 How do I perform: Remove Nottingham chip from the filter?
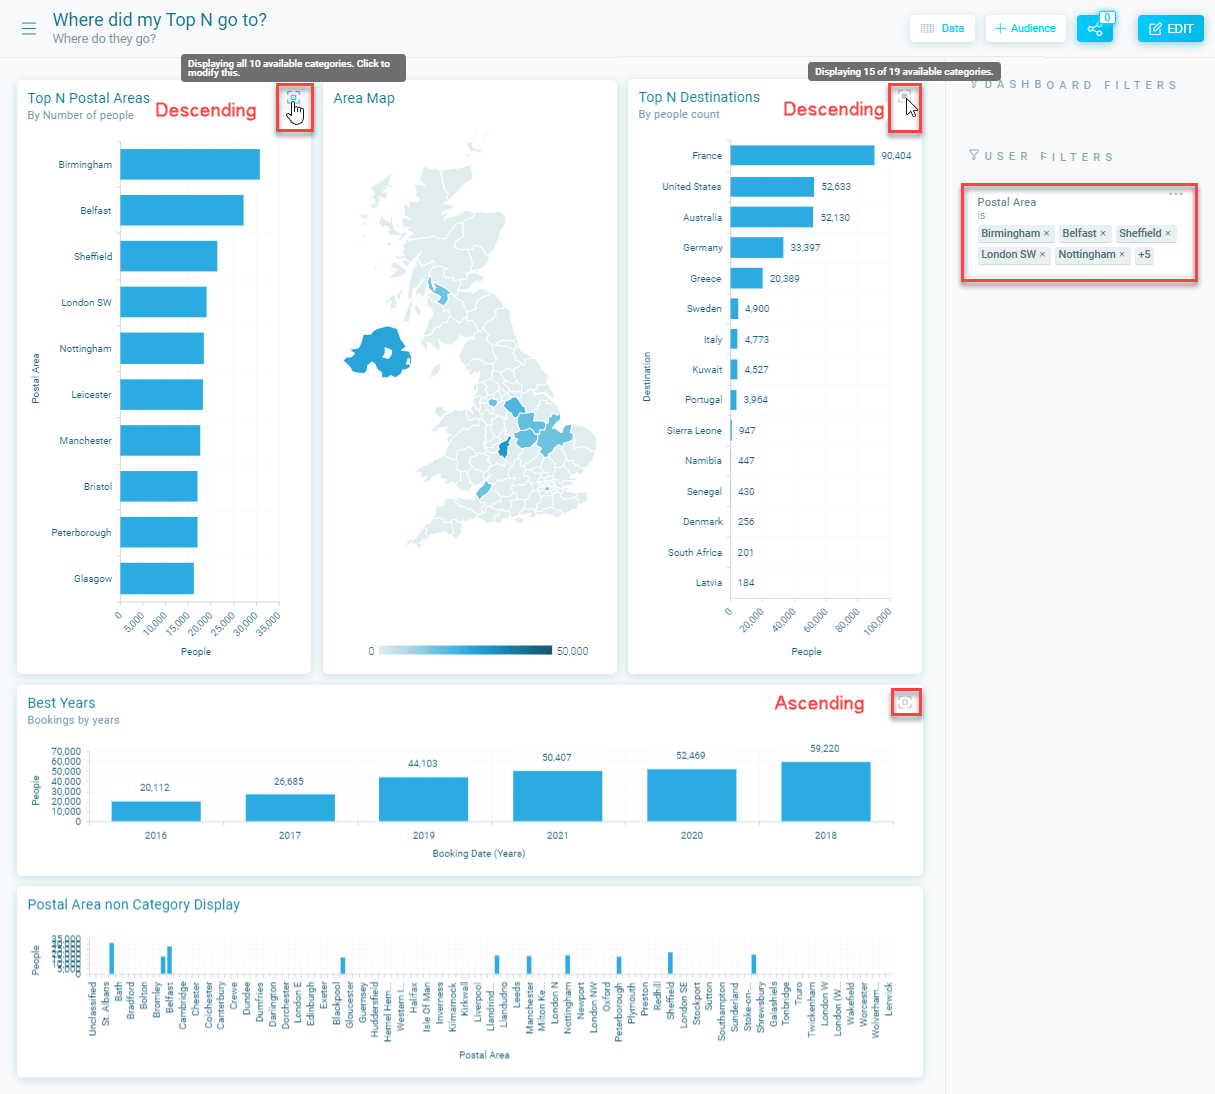coord(1122,255)
